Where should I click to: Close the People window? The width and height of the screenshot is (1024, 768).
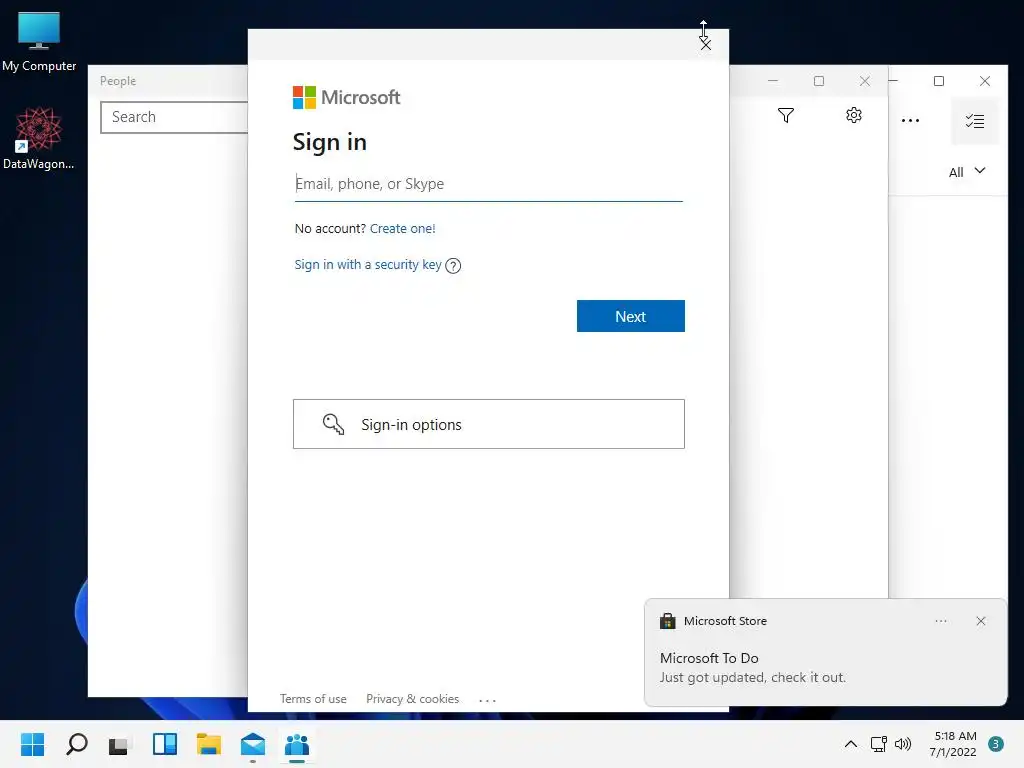click(x=865, y=81)
